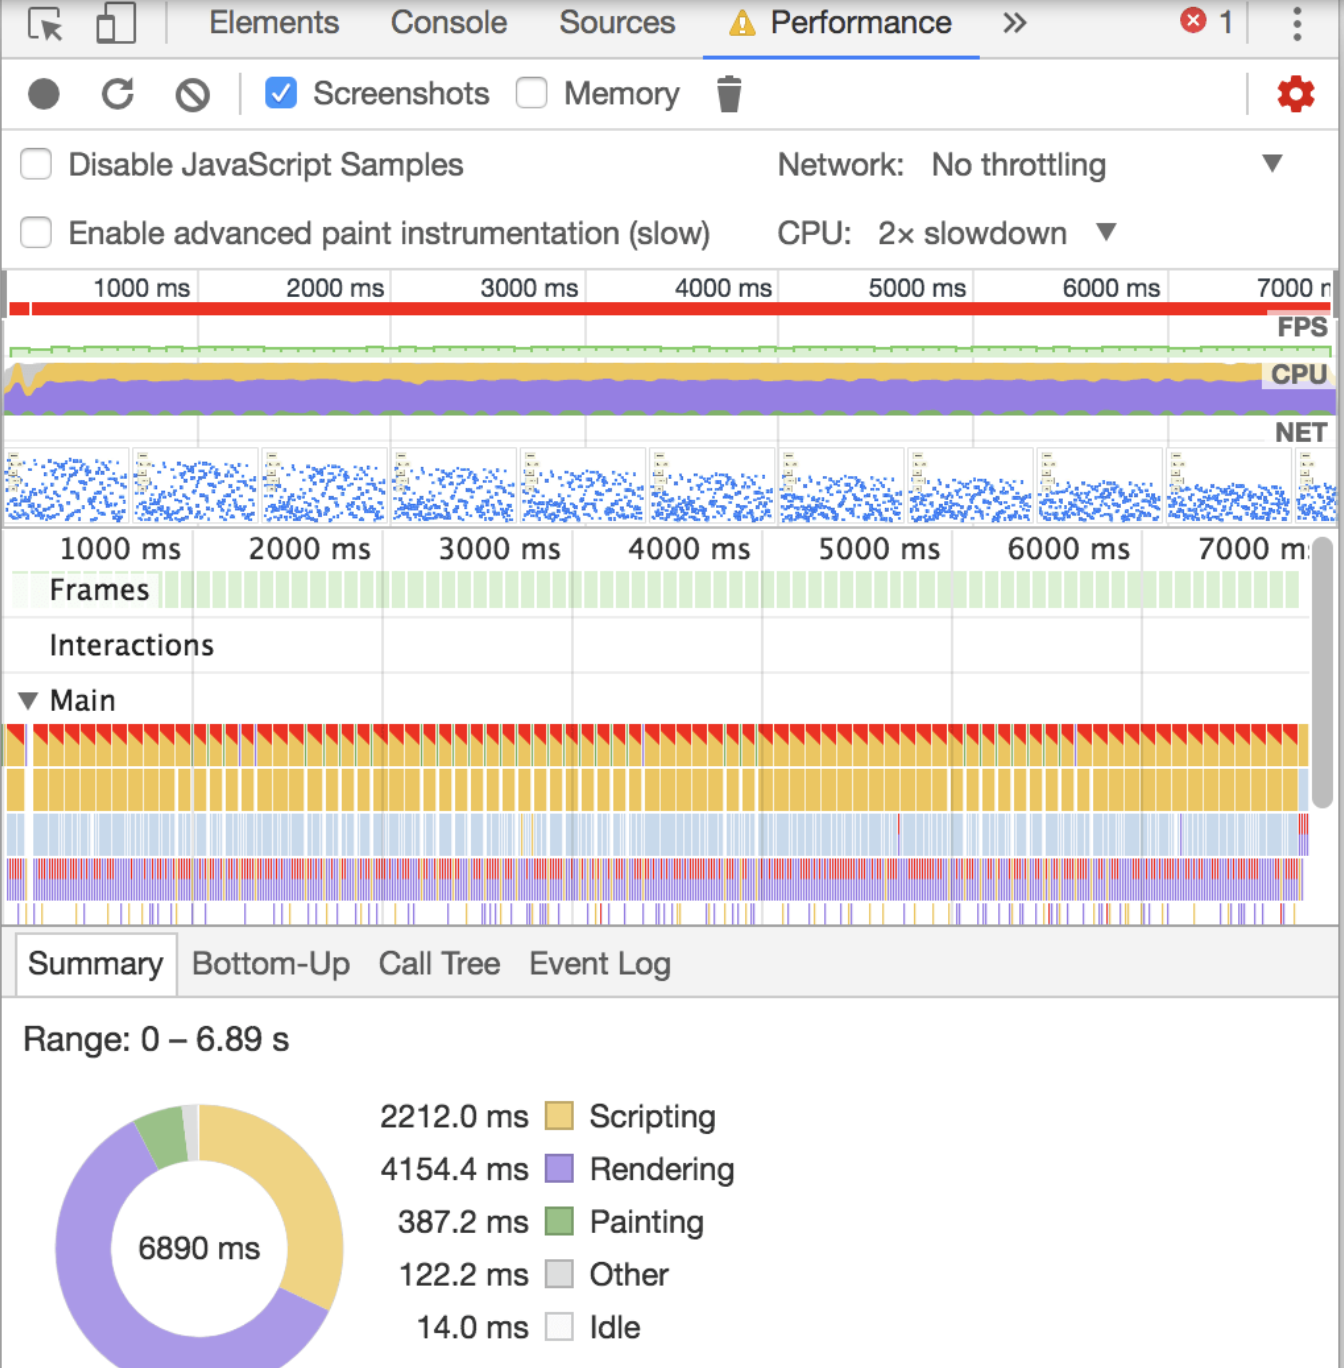Viewport: 1344px width, 1368px height.
Task: Click the Interactions track label
Action: click(132, 645)
